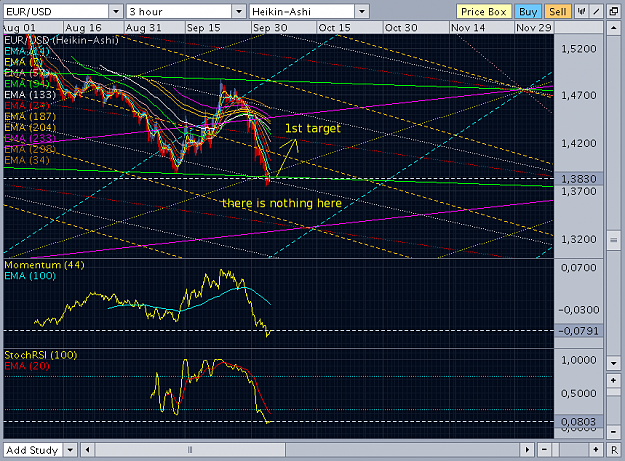Screen dimensions: 625x461
Task: Open the Heikin-Ashi chart type dropdown arrow
Action: (x=362, y=12)
